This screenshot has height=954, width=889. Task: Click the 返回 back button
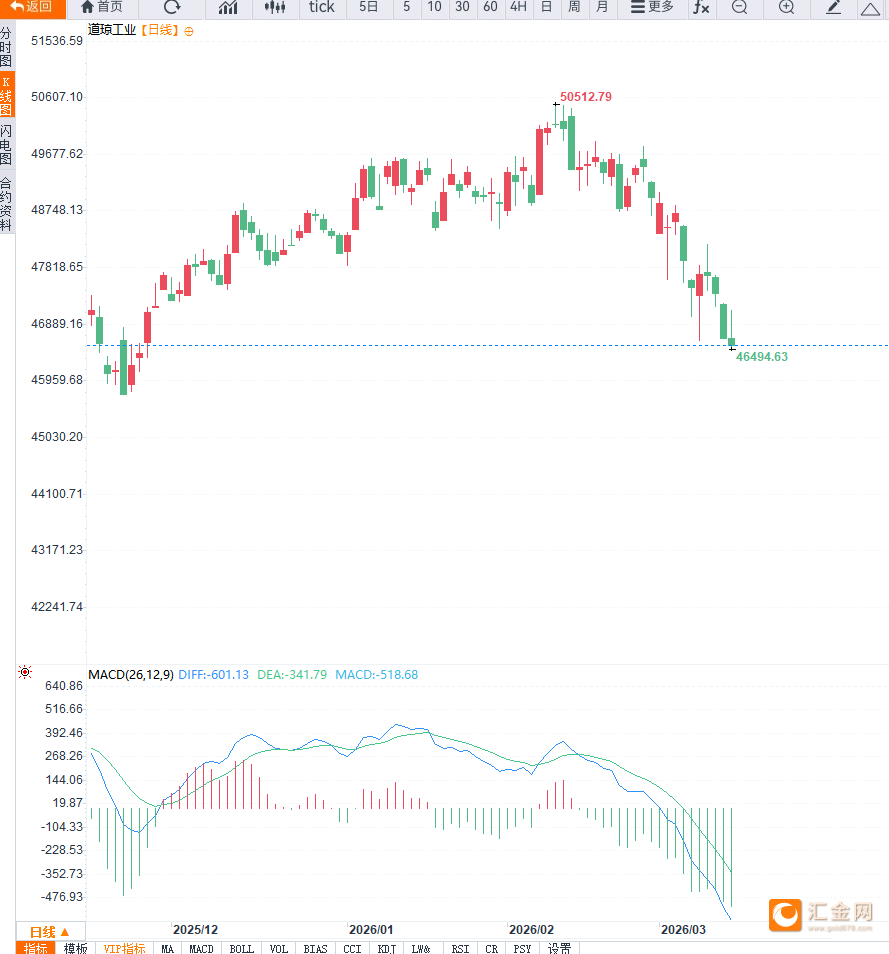(32, 7)
